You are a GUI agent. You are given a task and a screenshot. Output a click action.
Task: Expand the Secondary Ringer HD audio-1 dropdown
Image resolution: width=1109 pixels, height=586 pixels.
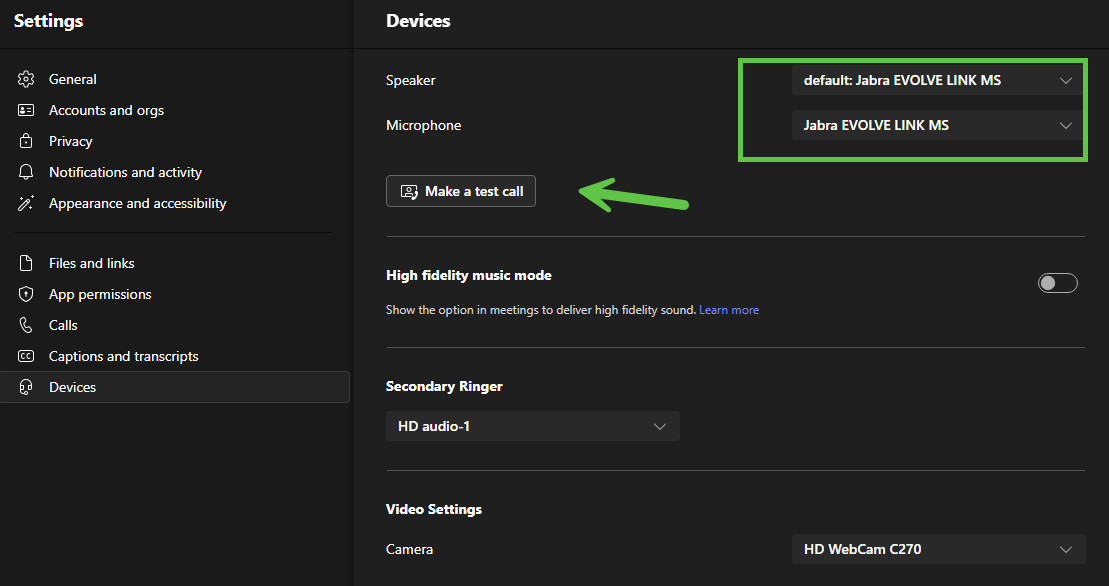pos(532,426)
